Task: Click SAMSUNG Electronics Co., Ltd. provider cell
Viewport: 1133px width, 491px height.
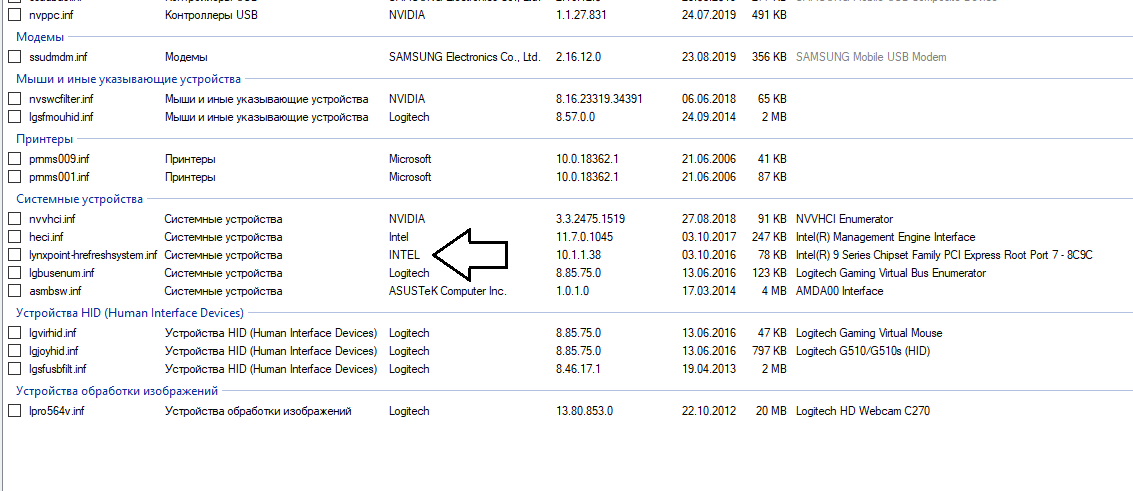Action: pos(464,56)
